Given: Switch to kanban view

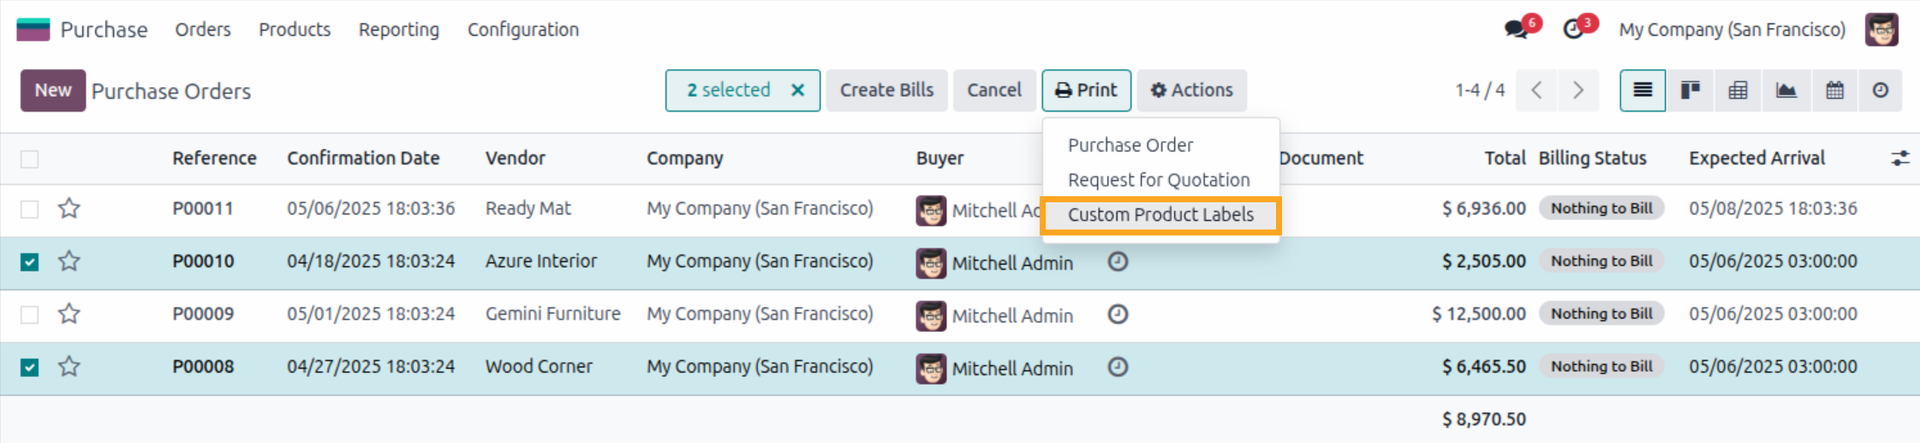Looking at the screenshot, I should point(1690,90).
